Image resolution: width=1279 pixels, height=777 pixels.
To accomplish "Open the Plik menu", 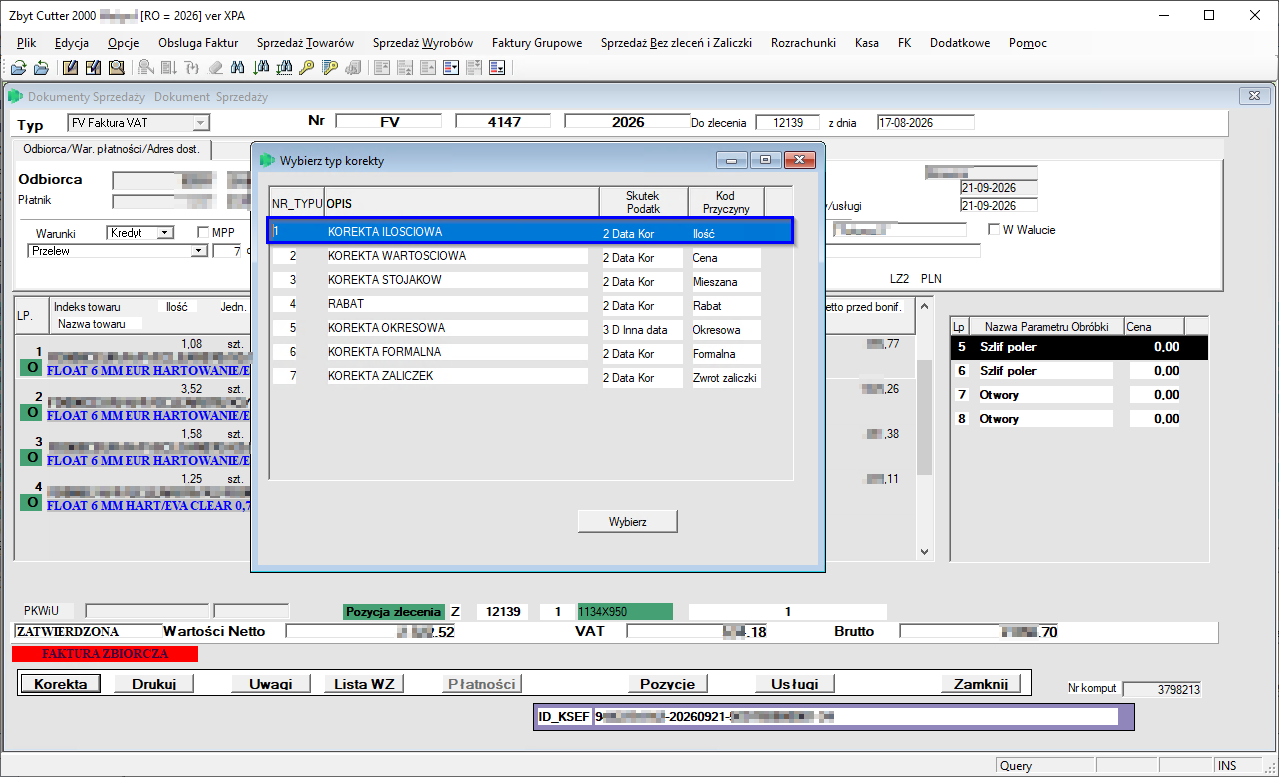I will tap(27, 43).
